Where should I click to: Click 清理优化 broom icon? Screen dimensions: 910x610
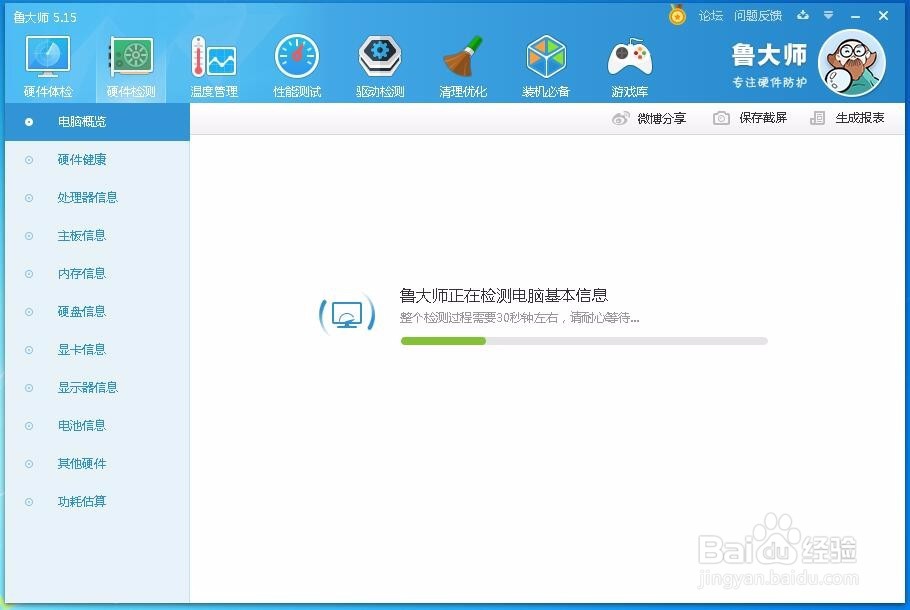463,56
